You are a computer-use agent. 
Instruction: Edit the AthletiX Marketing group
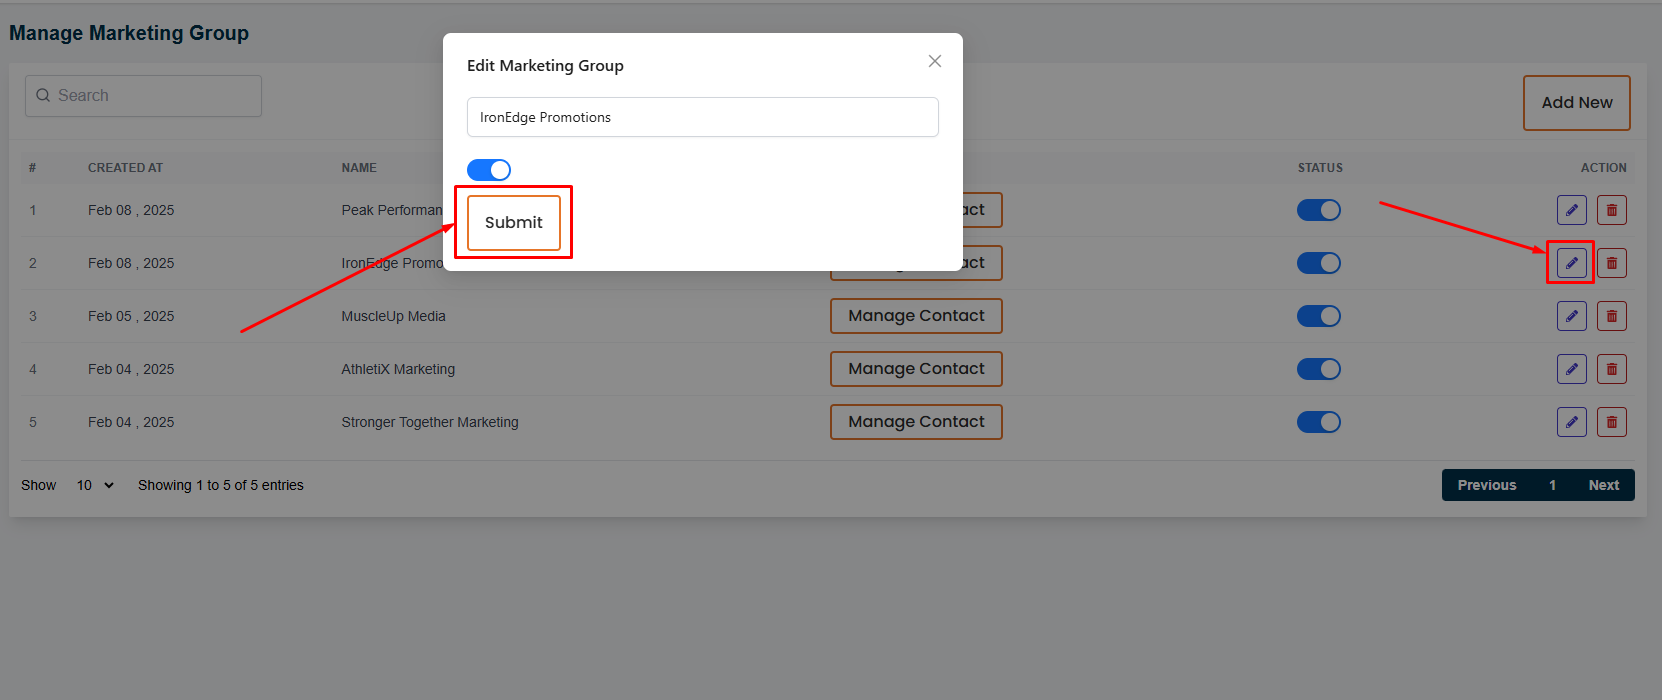tap(1571, 369)
